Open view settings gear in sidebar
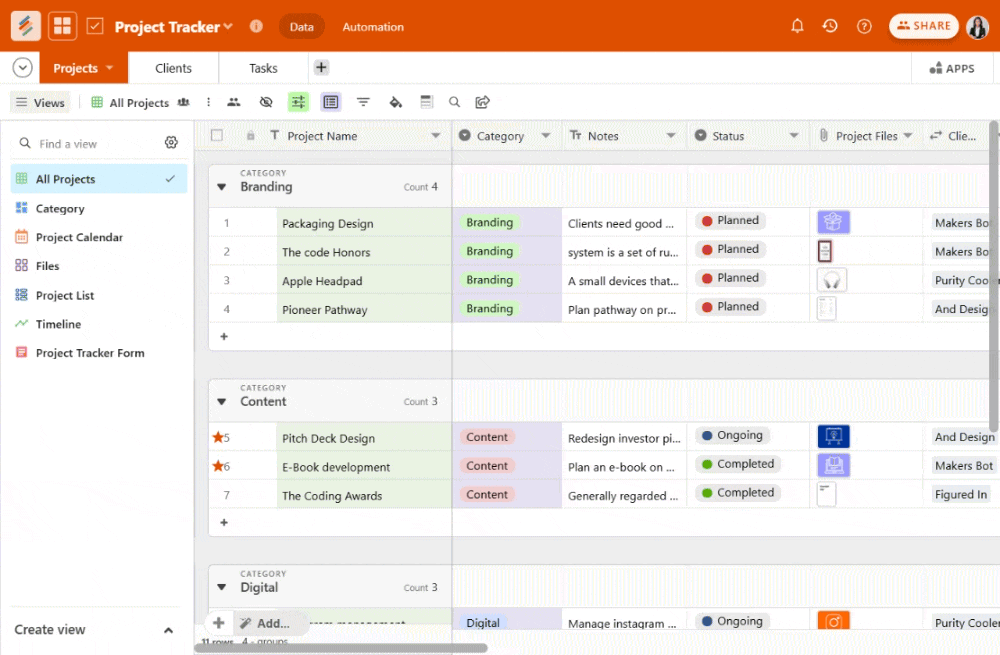1000x655 pixels. point(171,143)
